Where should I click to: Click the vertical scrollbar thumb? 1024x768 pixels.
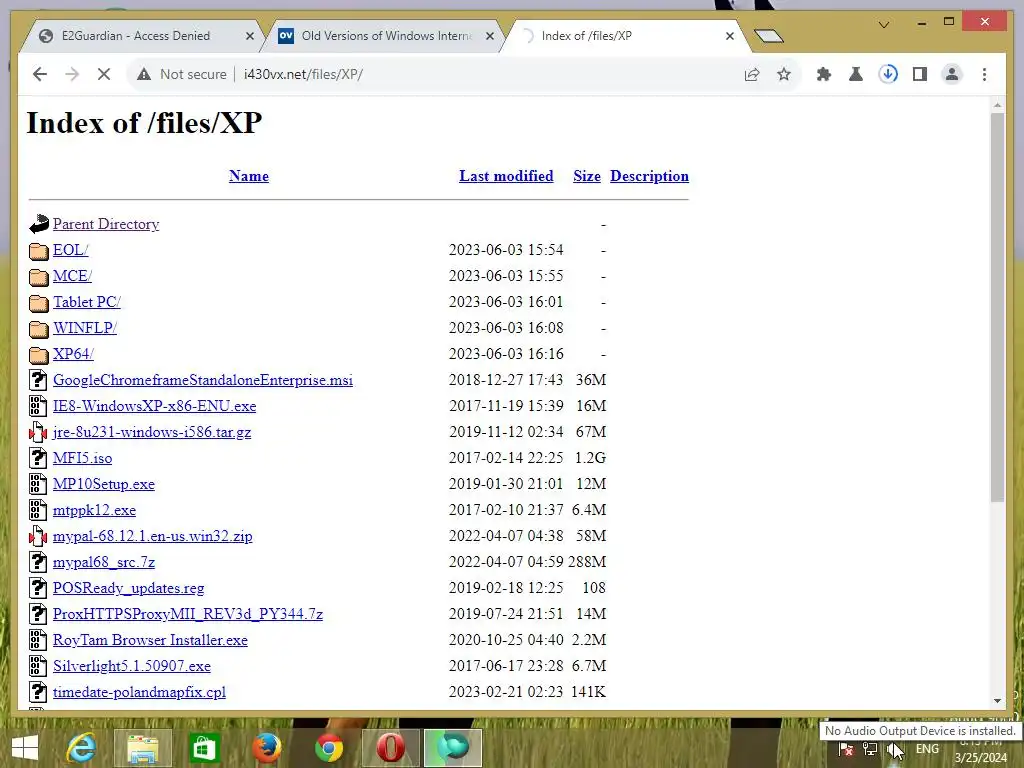click(x=997, y=307)
